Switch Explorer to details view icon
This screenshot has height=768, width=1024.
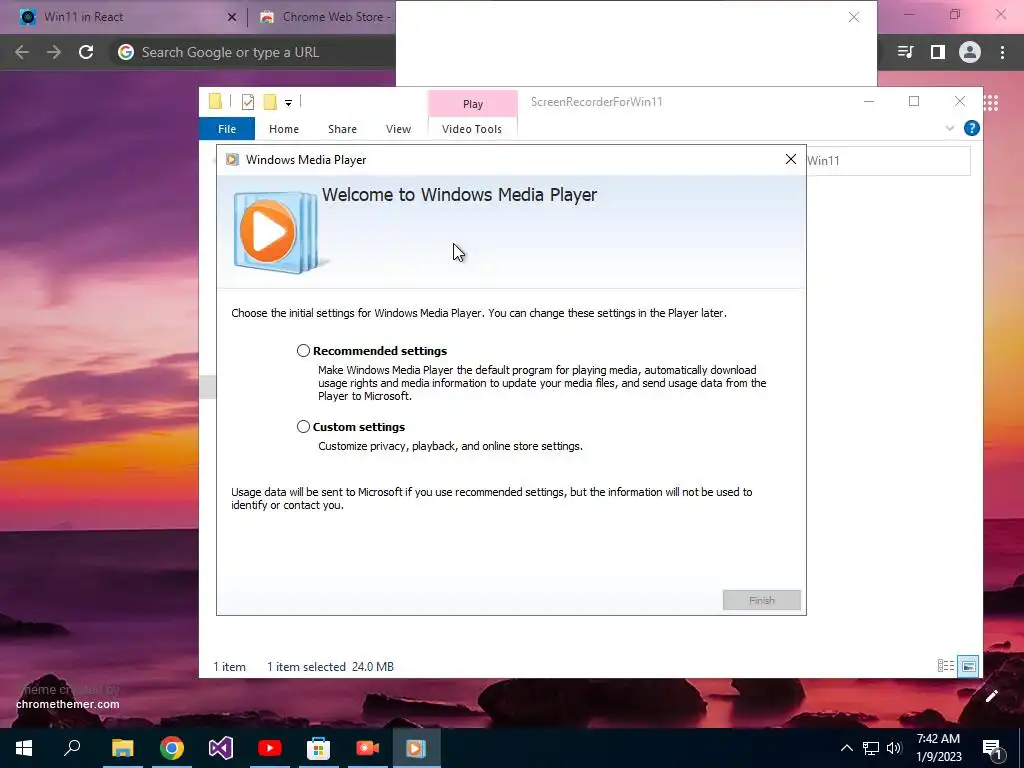[x=945, y=666]
